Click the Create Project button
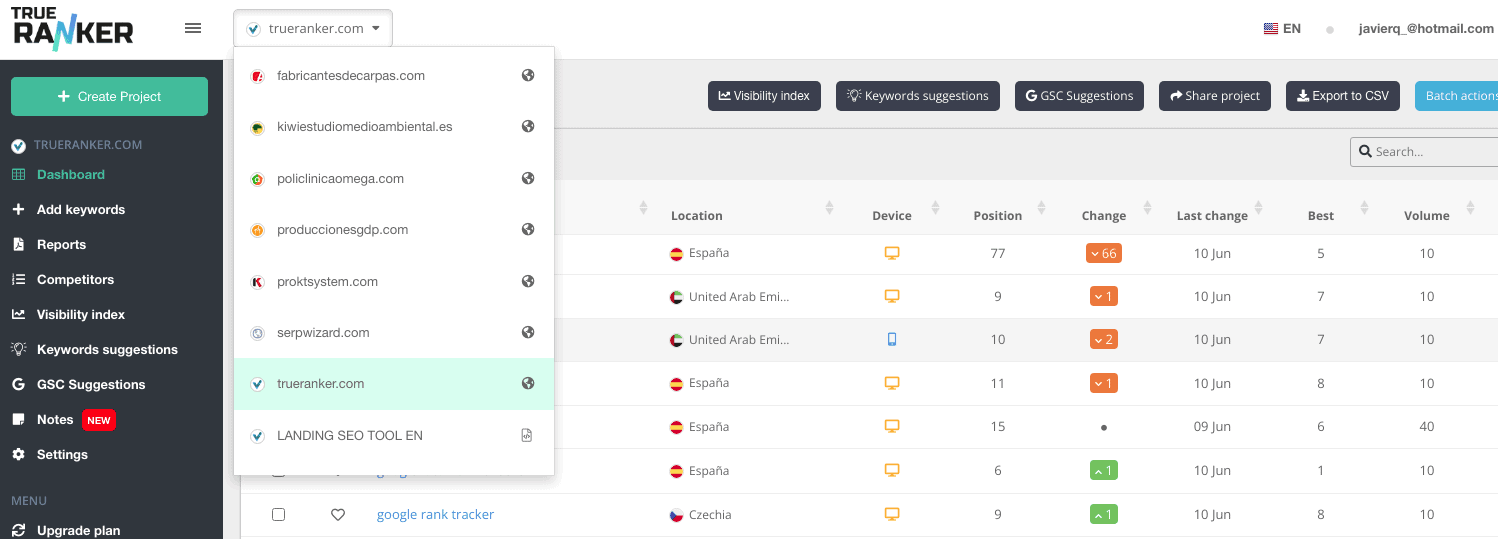1498x539 pixels. (x=110, y=96)
